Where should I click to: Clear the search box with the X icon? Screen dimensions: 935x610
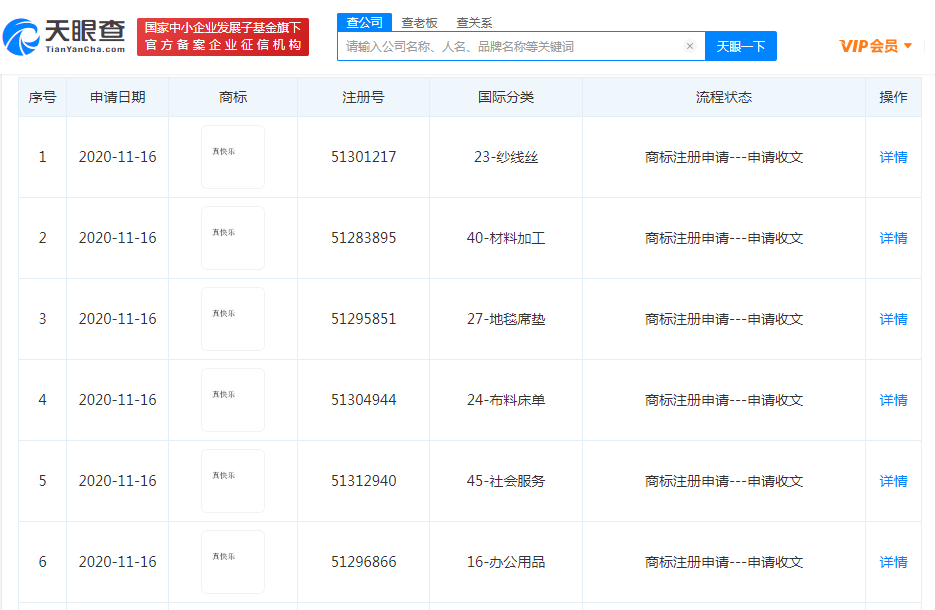[x=689, y=46]
